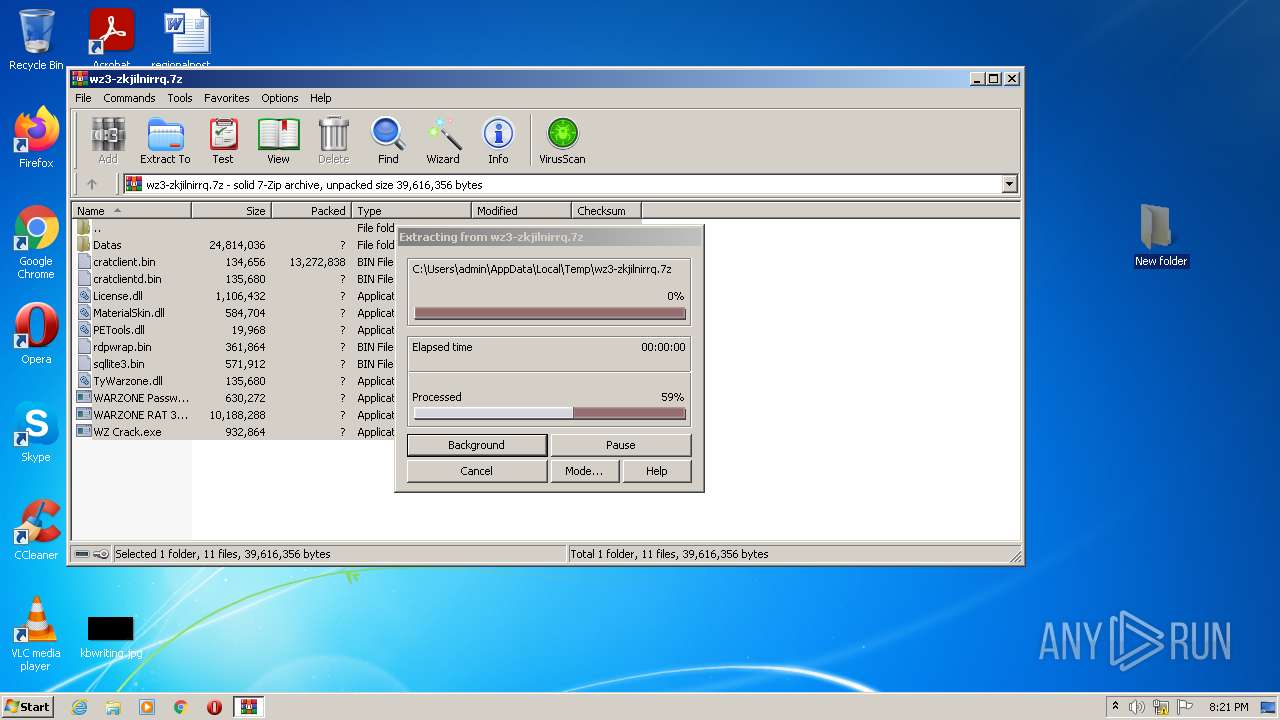Launch the Wizard wand tool
The height and width of the screenshot is (720, 1280).
click(443, 141)
